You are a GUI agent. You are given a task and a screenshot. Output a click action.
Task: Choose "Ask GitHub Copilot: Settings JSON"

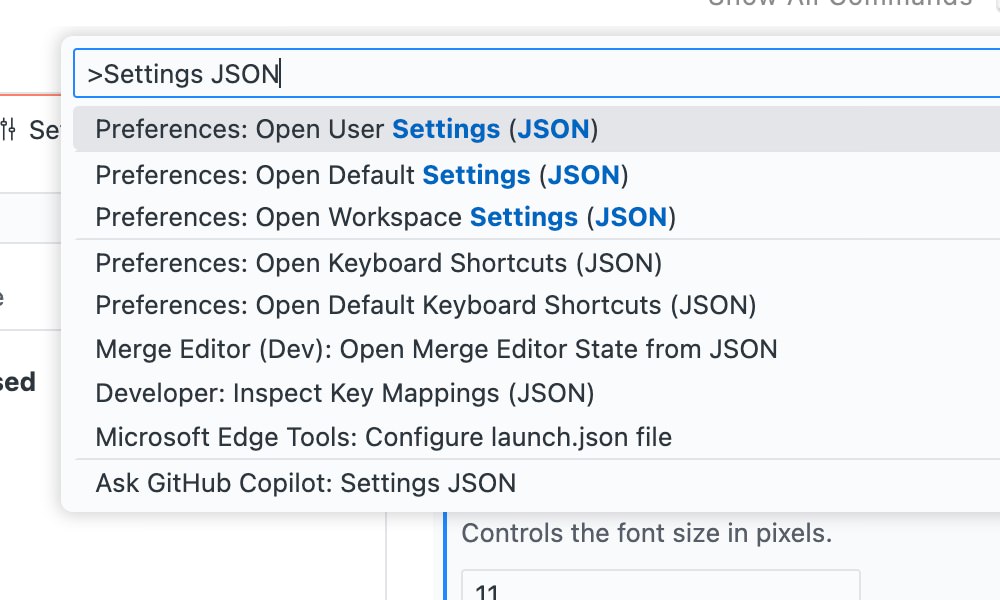[x=305, y=483]
